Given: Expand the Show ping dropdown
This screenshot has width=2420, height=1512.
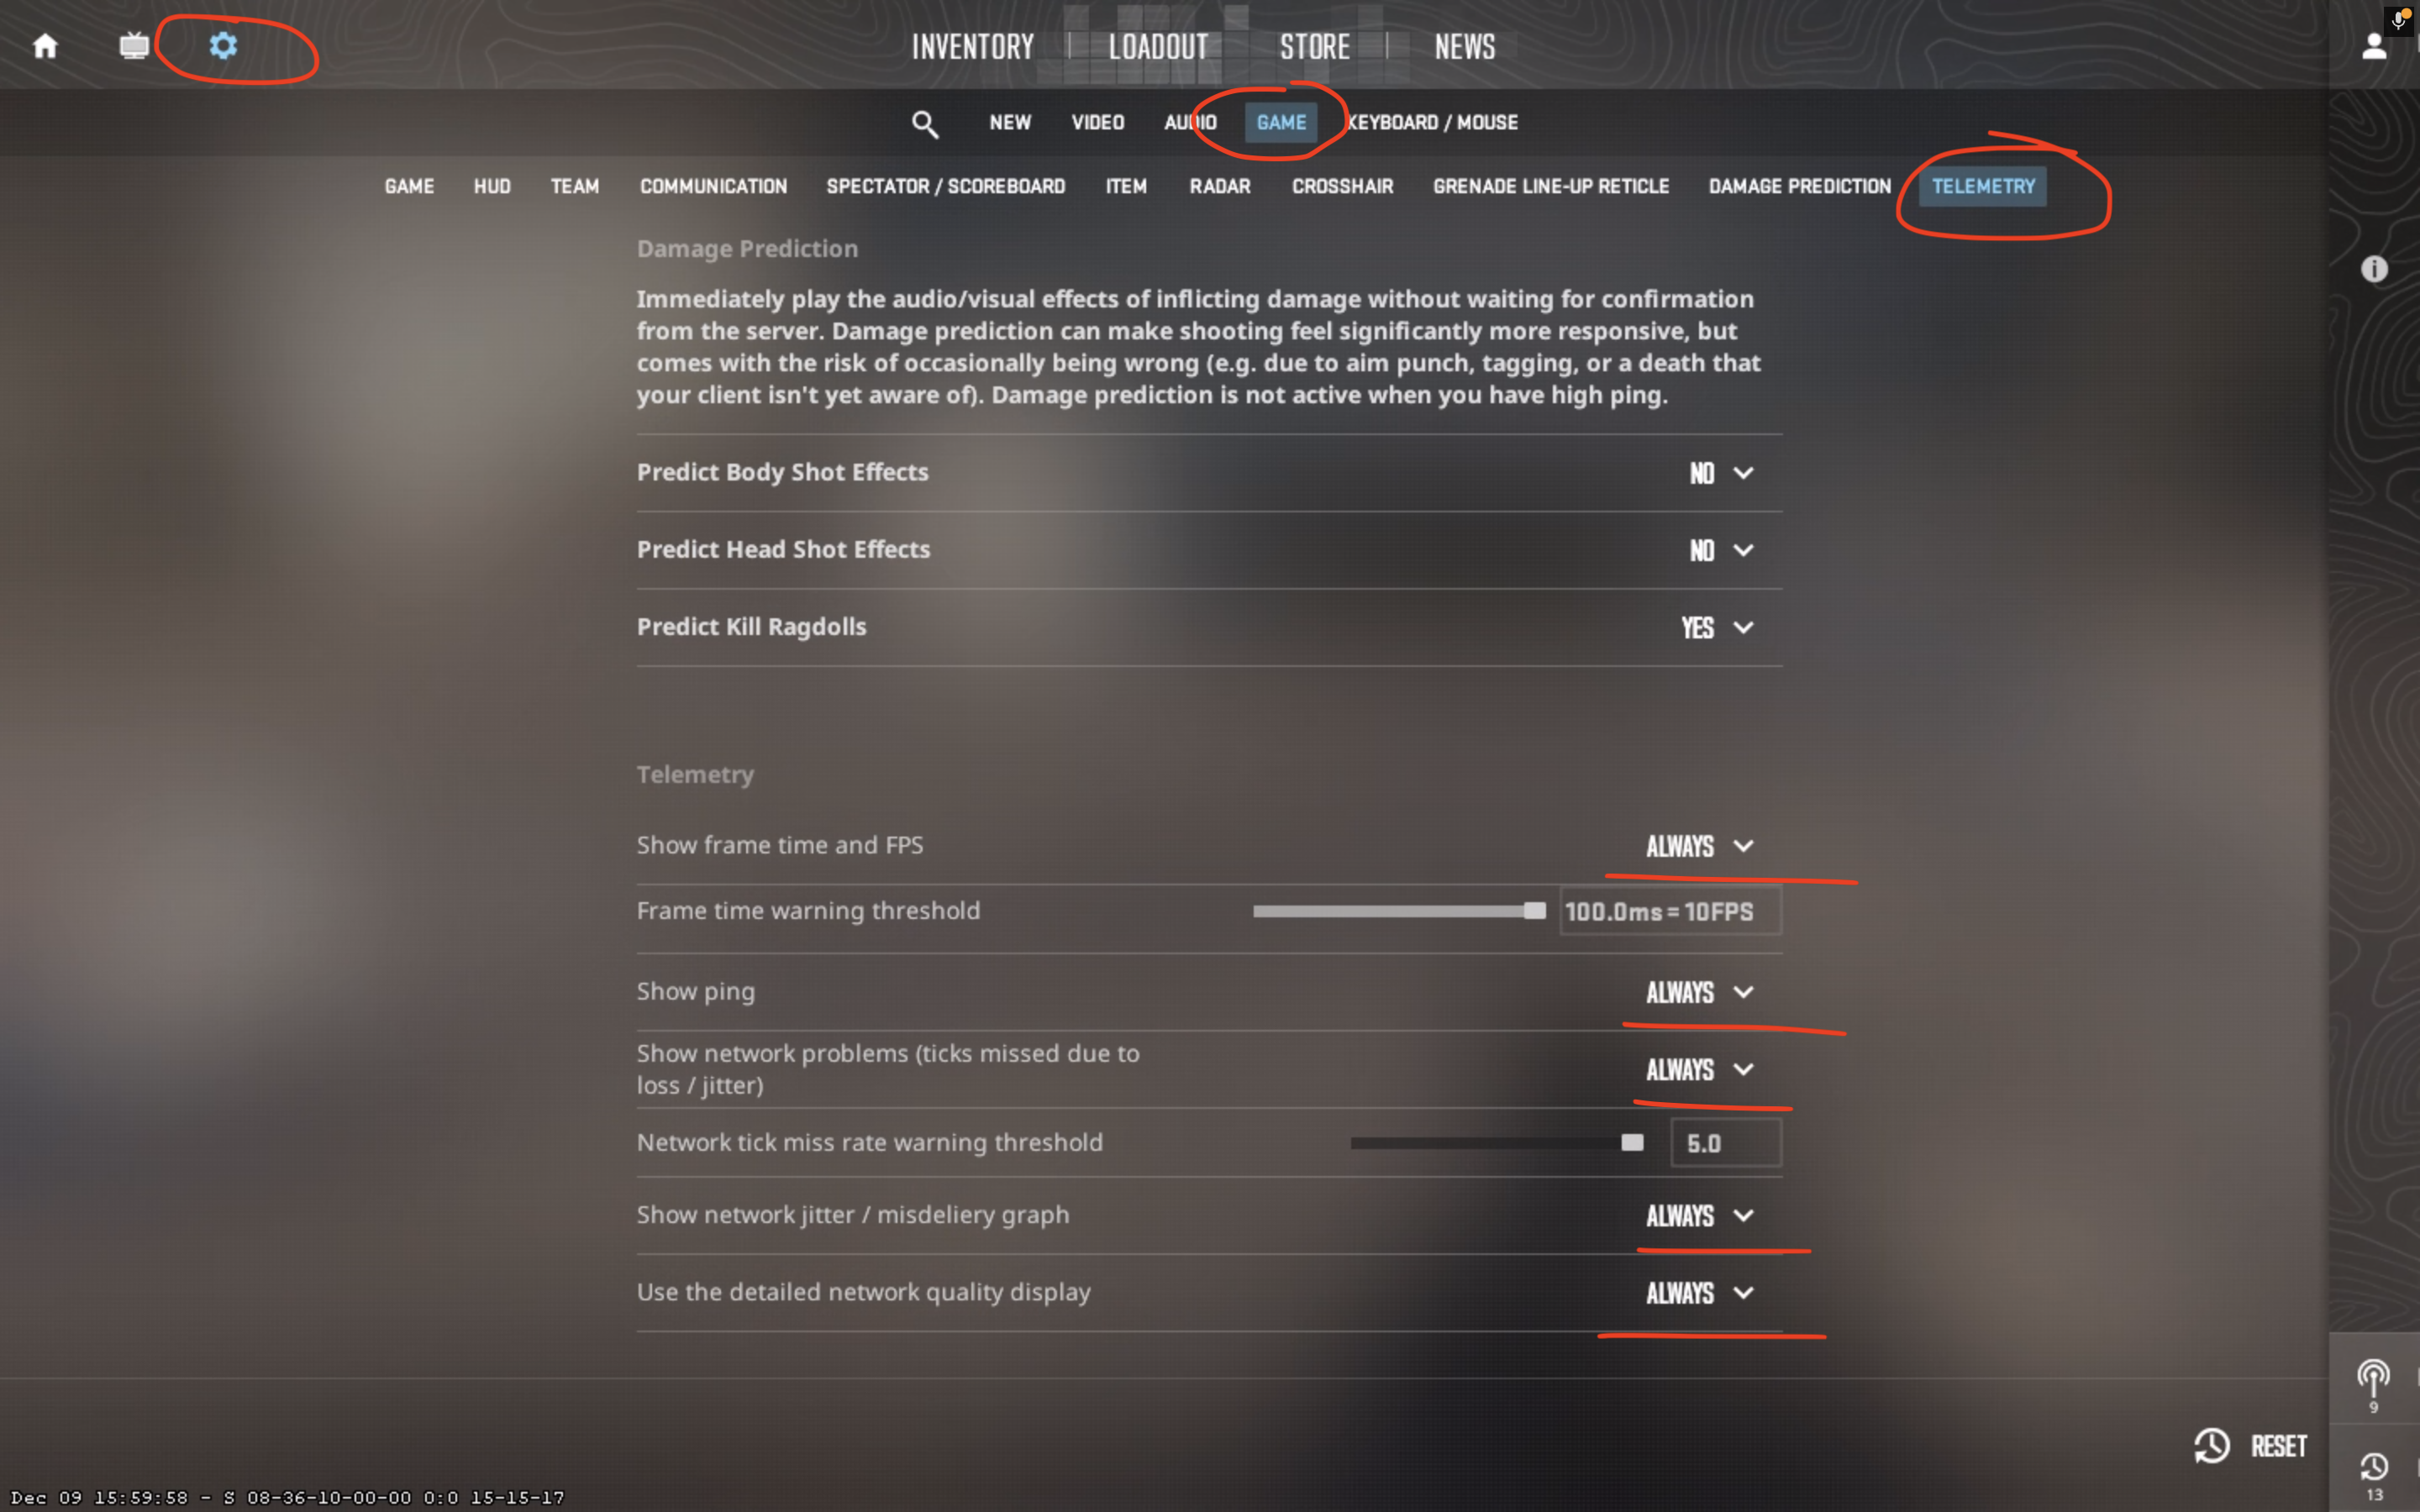Looking at the screenshot, I should coord(1700,992).
